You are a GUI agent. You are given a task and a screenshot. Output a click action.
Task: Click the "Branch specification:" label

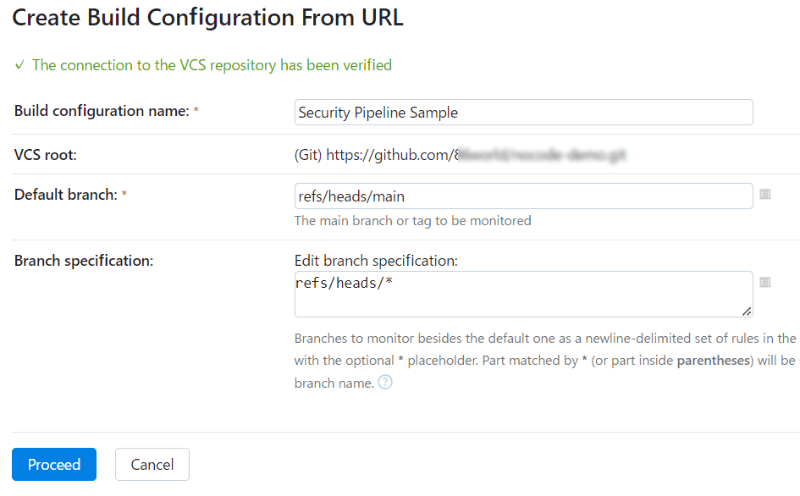83,260
